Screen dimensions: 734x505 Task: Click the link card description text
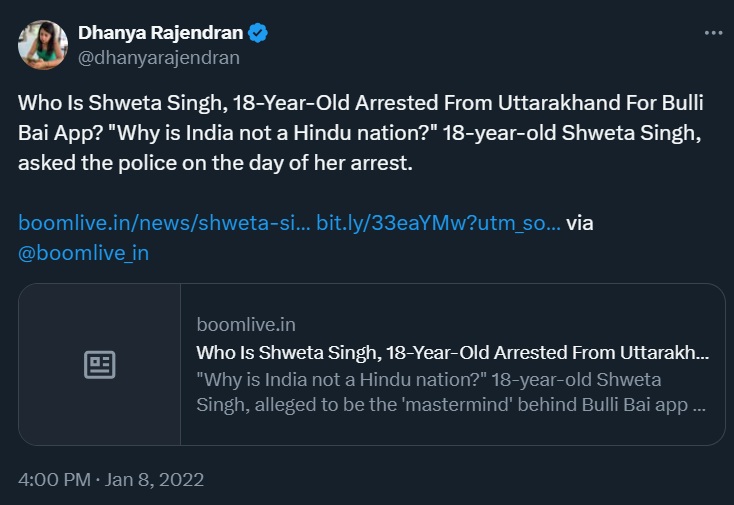(452, 393)
